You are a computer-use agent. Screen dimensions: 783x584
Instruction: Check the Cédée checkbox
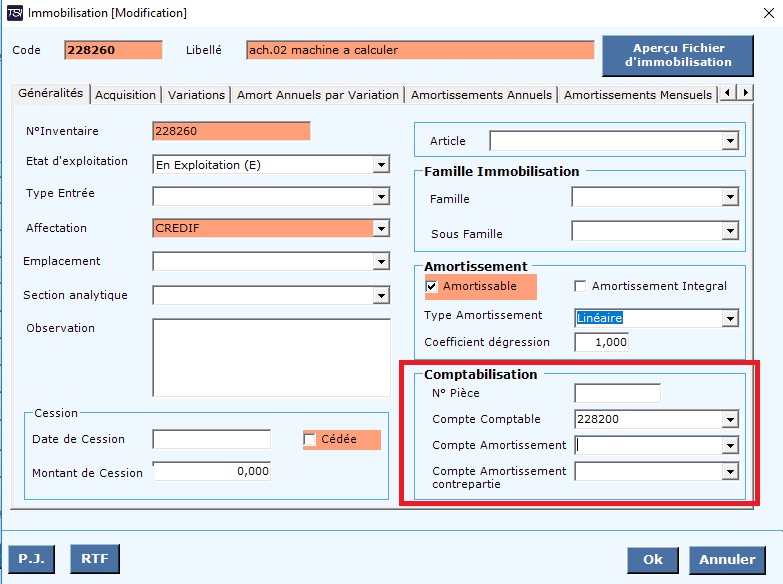click(310, 440)
